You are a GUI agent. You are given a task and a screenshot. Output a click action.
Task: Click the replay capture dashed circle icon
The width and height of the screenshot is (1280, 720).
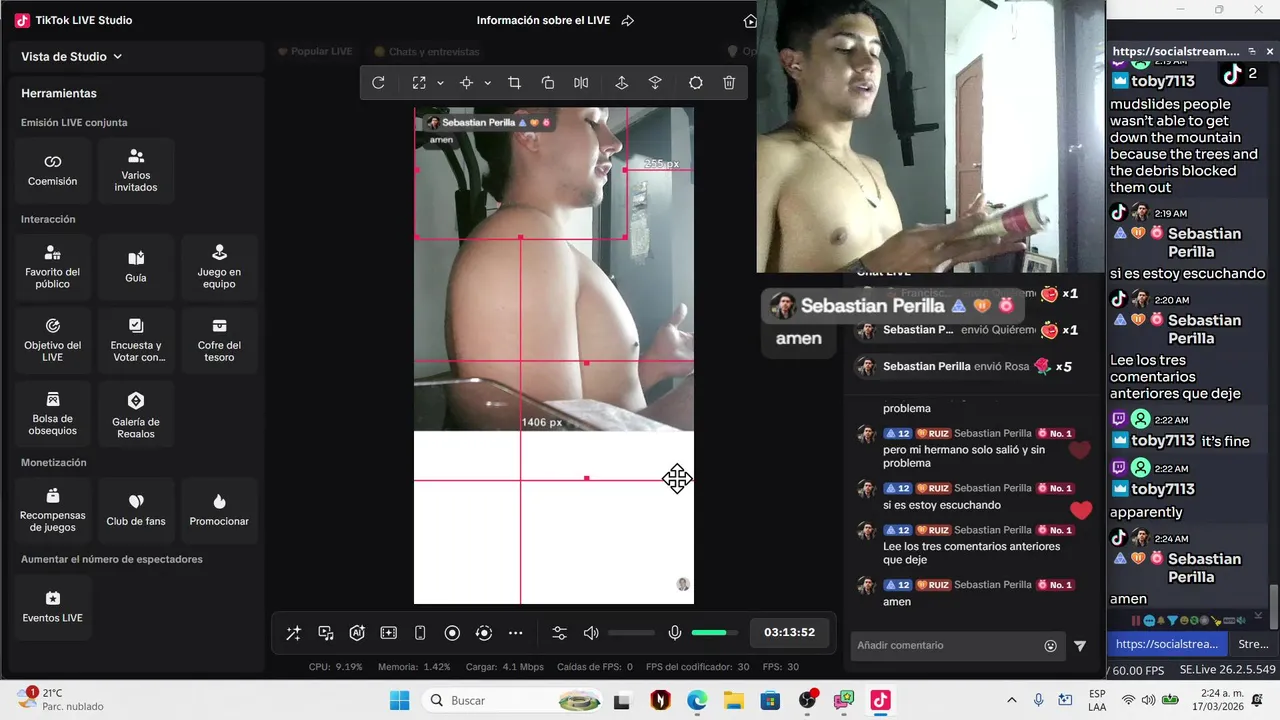pyautogui.click(x=484, y=633)
